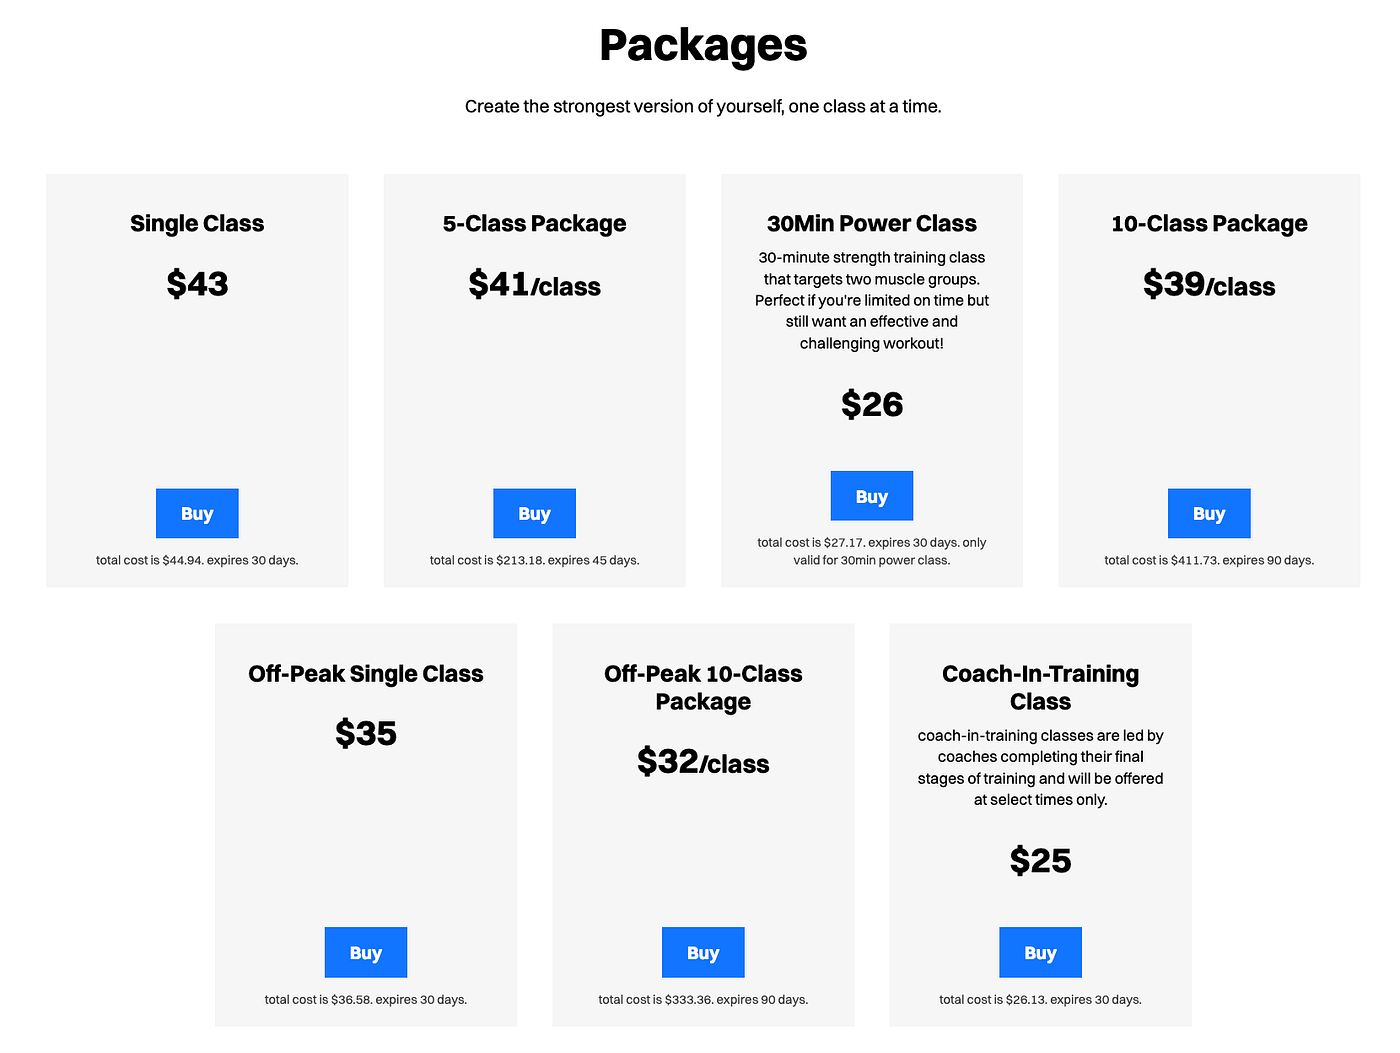Click the $25 Coach-In-Training price
Screen dimensions: 1400x1053
click(x=1040, y=860)
